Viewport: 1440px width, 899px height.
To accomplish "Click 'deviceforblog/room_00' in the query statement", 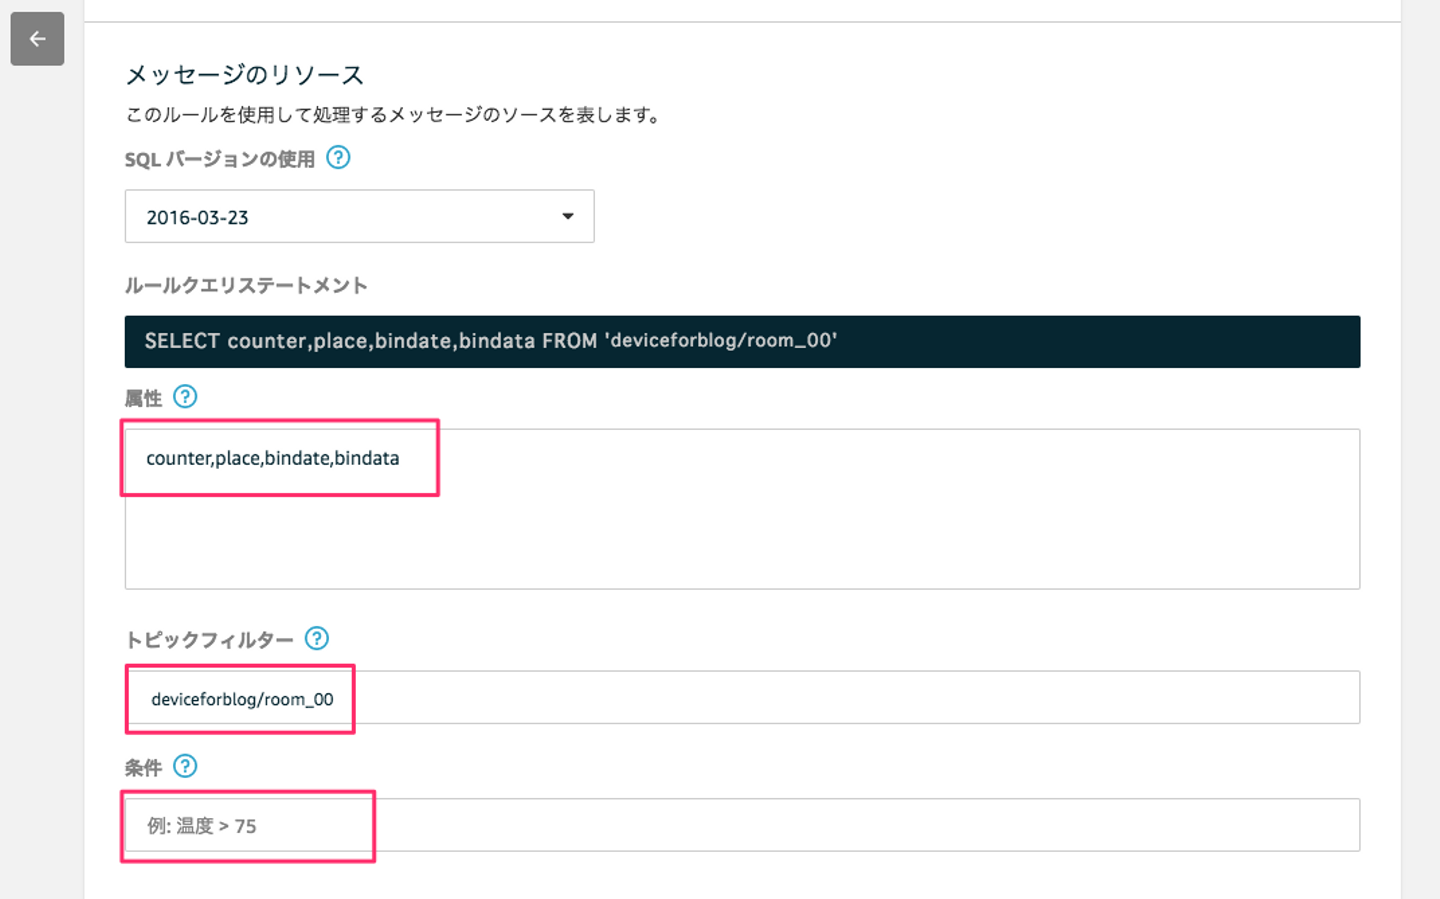I will click(x=721, y=342).
